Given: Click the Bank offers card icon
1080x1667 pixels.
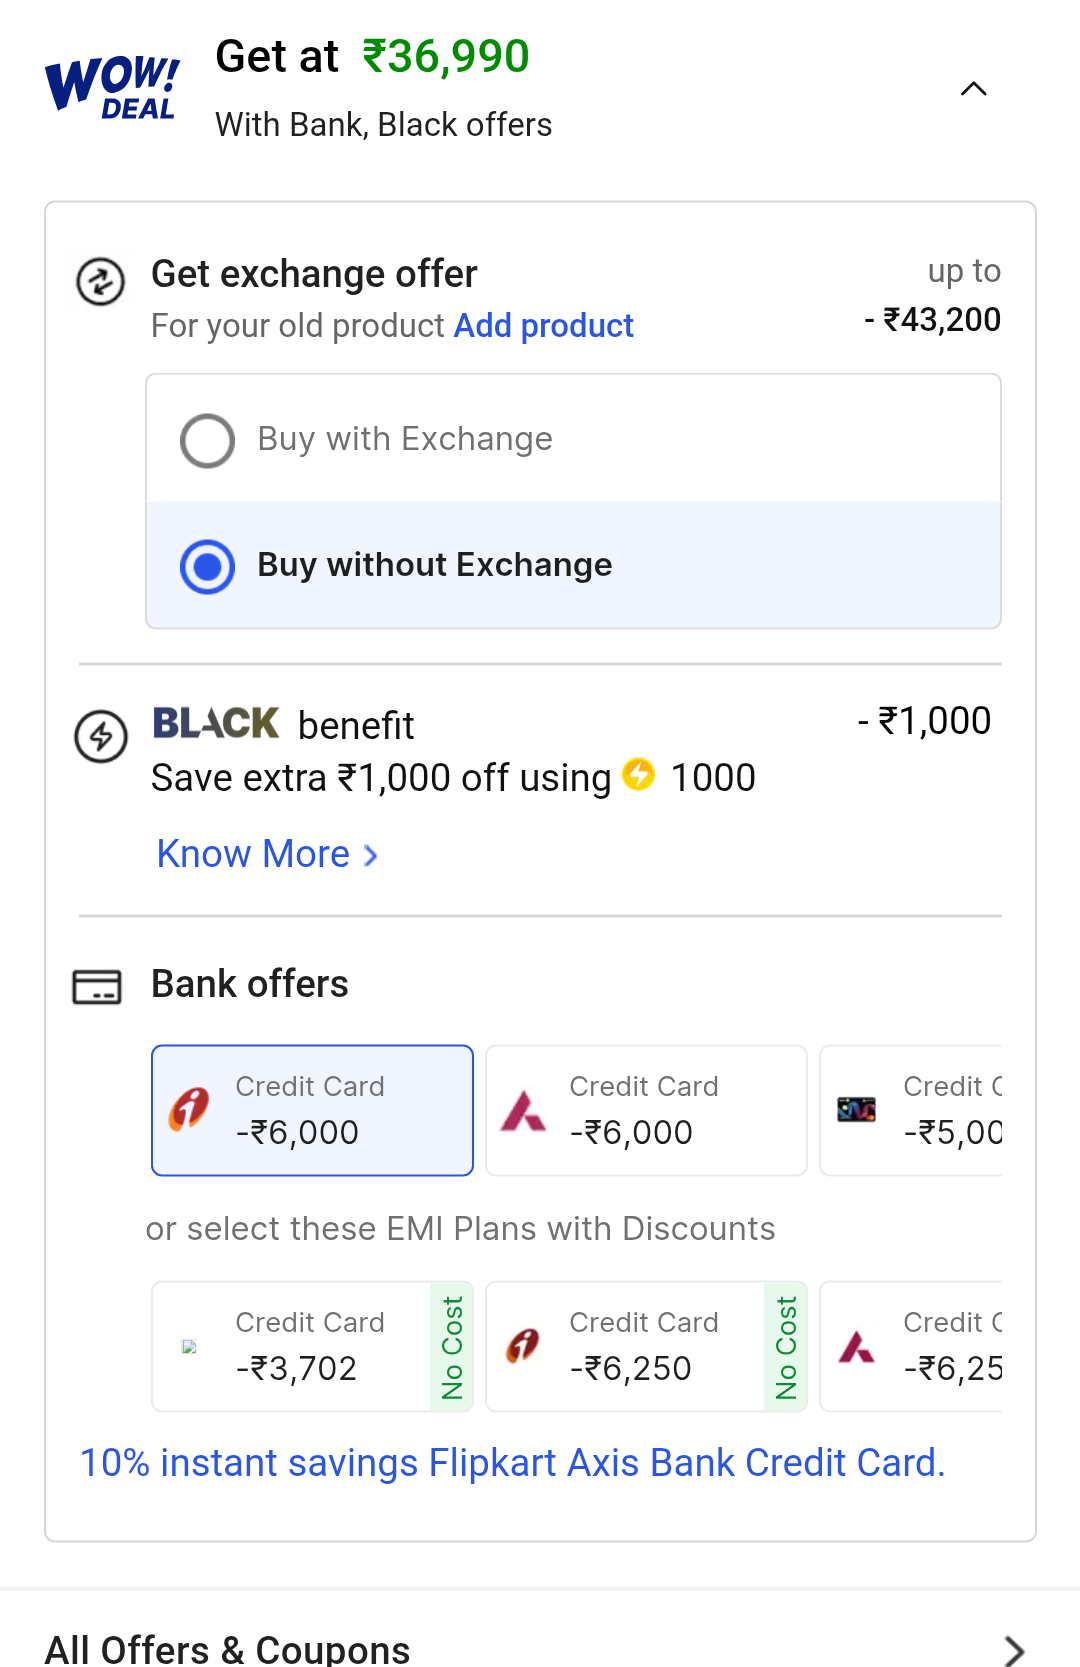Looking at the screenshot, I should click(97, 986).
